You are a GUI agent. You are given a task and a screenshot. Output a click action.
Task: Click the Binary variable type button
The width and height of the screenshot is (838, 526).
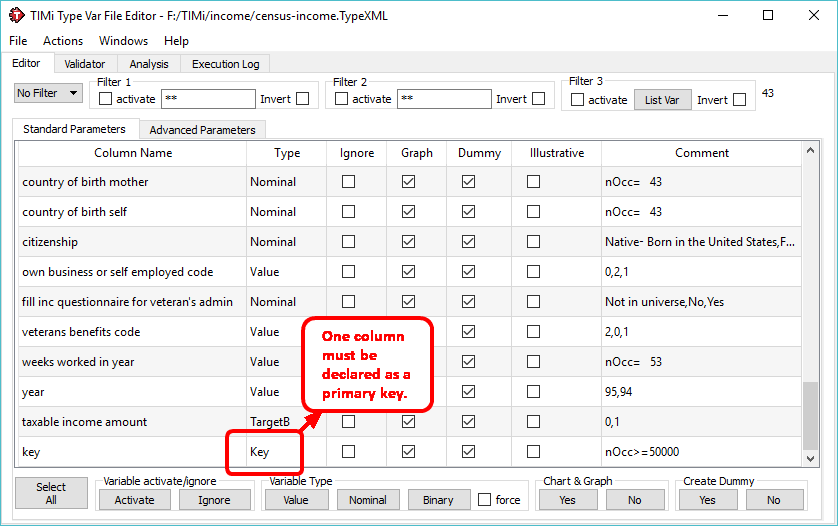[438, 500]
